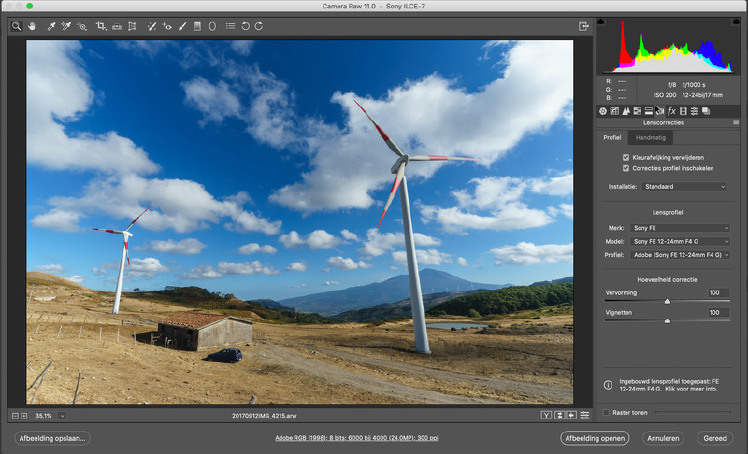Select the Spot Removal tool
Screen dimensions: 748x454
click(x=152, y=26)
